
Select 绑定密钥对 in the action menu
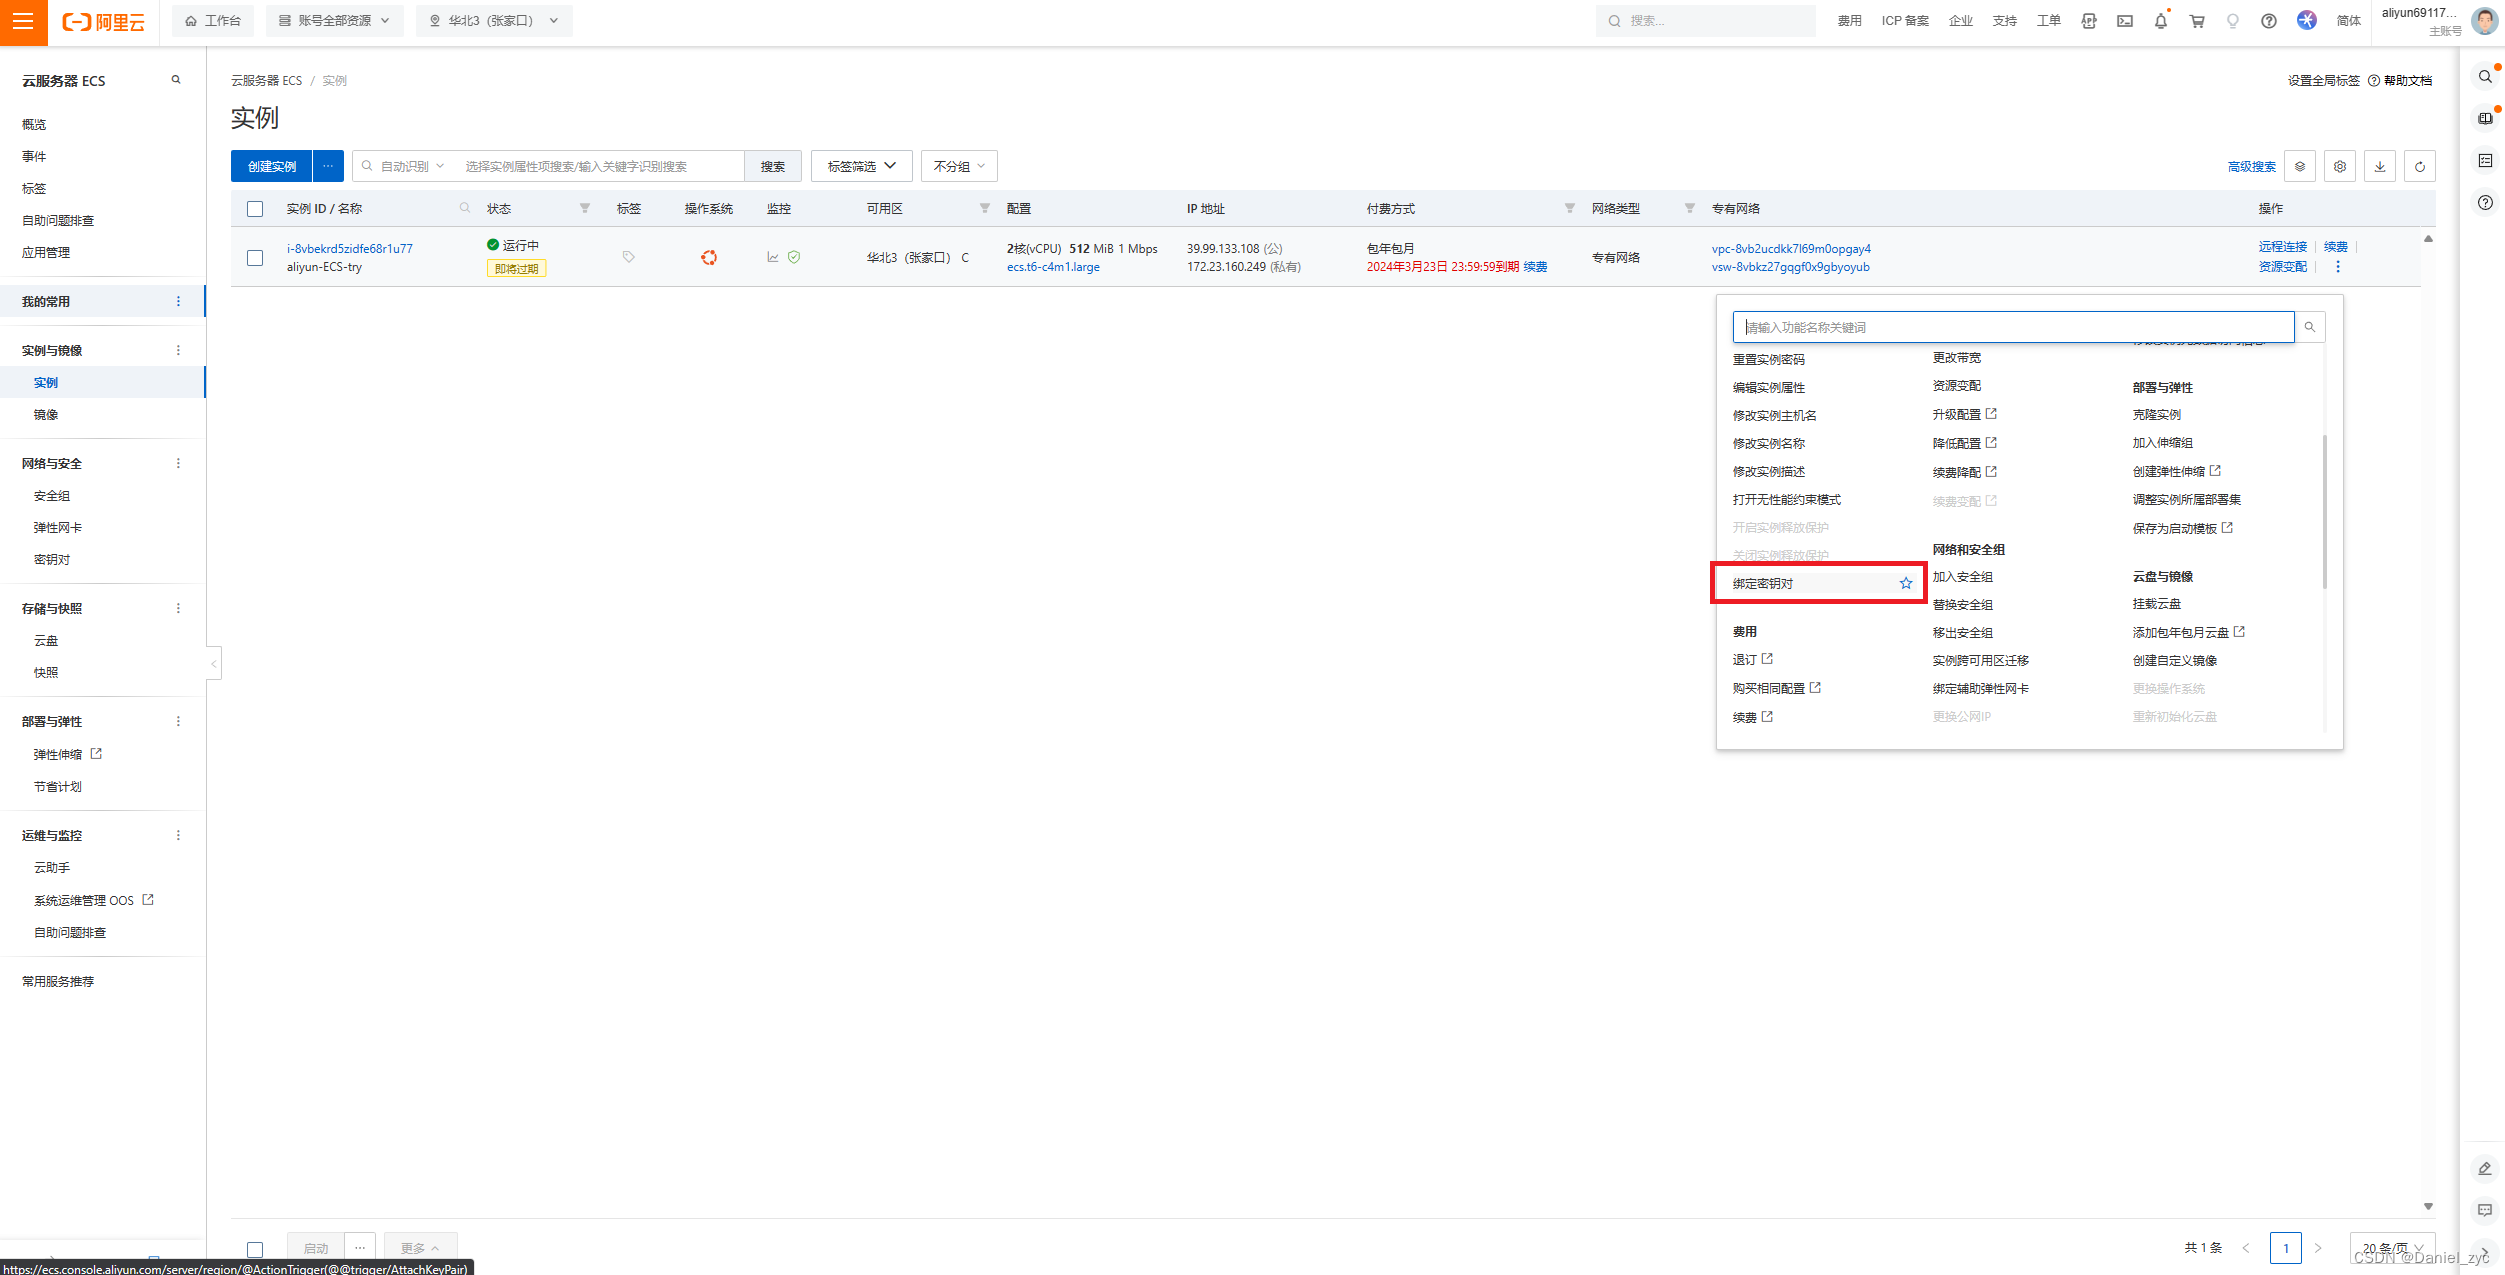(1763, 584)
